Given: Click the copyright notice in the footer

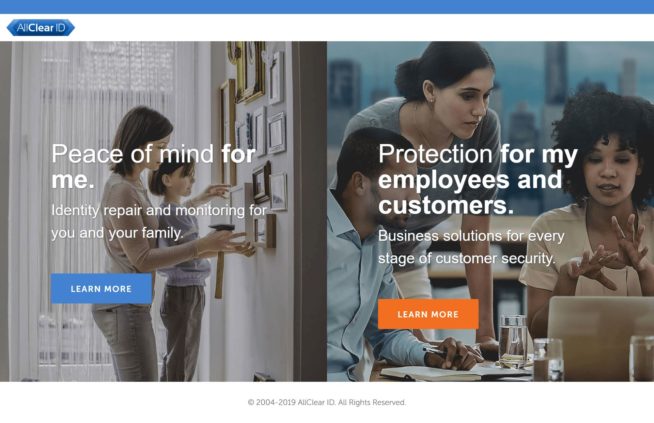Looking at the screenshot, I should 327,402.
